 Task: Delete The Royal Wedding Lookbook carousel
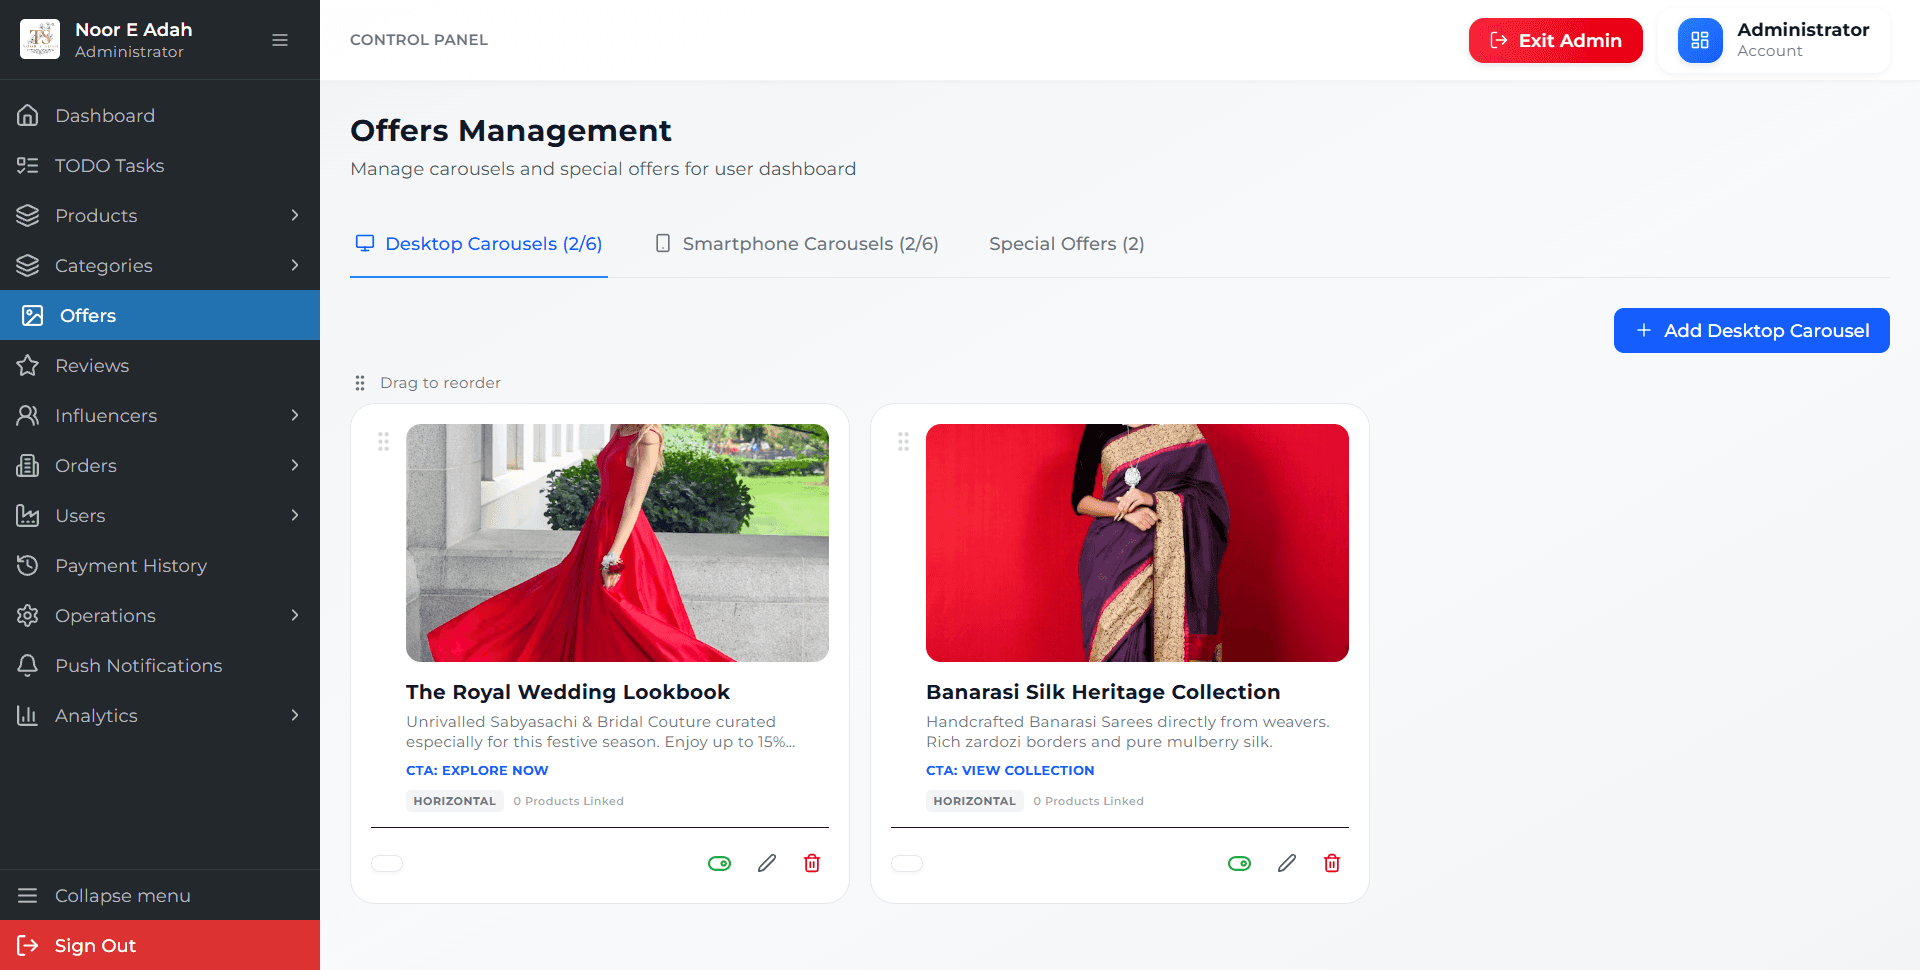(x=812, y=863)
